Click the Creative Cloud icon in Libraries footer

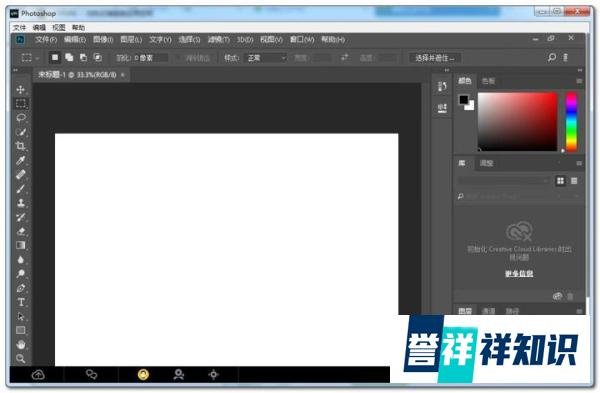tap(558, 296)
